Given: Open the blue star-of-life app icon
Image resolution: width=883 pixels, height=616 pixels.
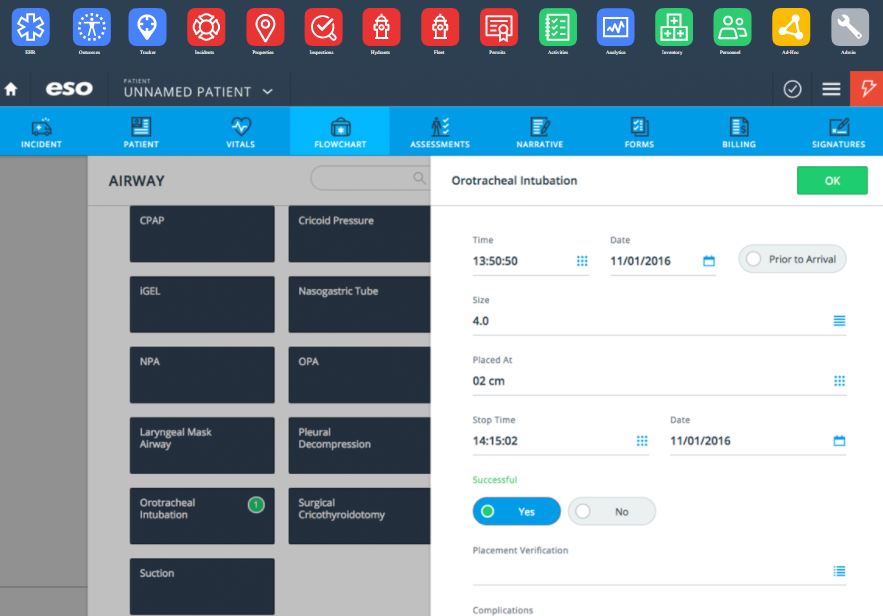Looking at the screenshot, I should click(30, 27).
